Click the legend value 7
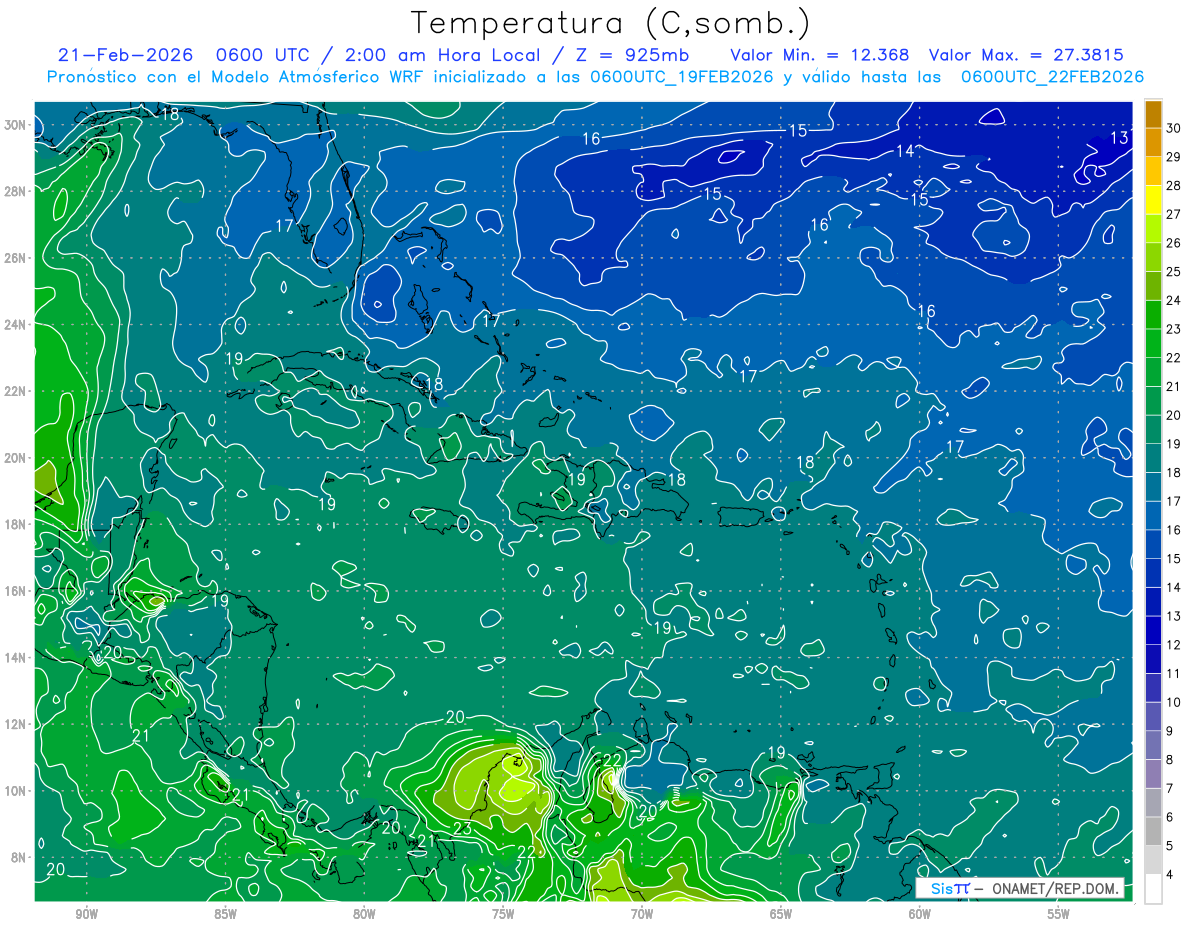This screenshot has height=927, width=1200. pyautogui.click(x=1171, y=789)
